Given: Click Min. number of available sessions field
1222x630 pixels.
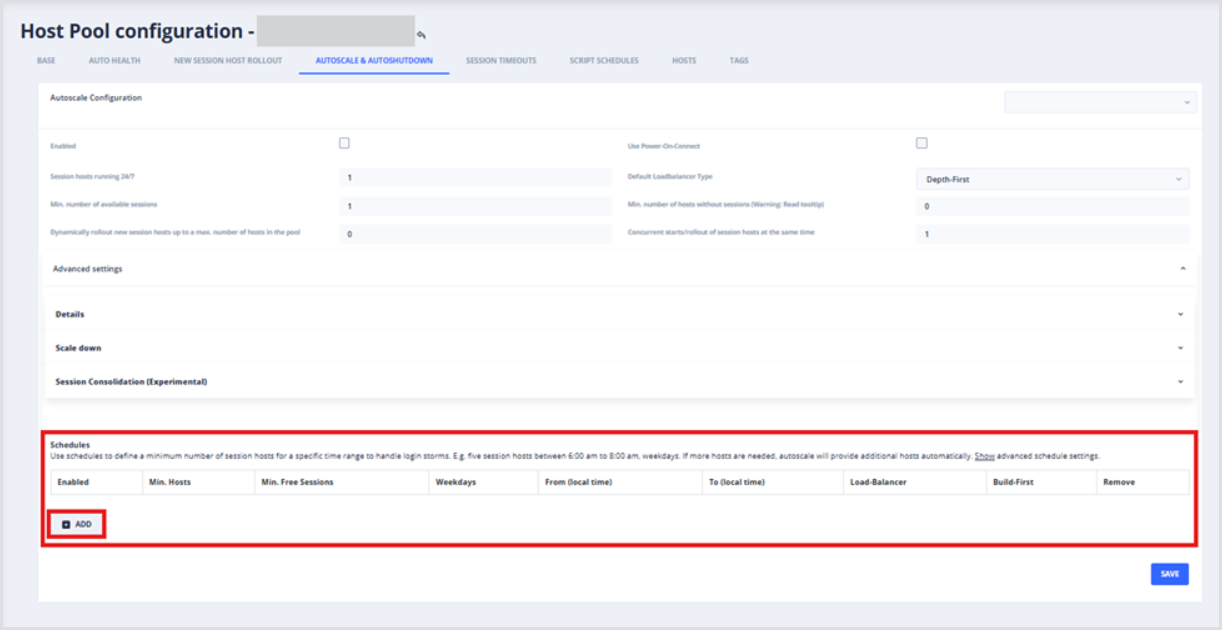Looking at the screenshot, I should [475, 207].
